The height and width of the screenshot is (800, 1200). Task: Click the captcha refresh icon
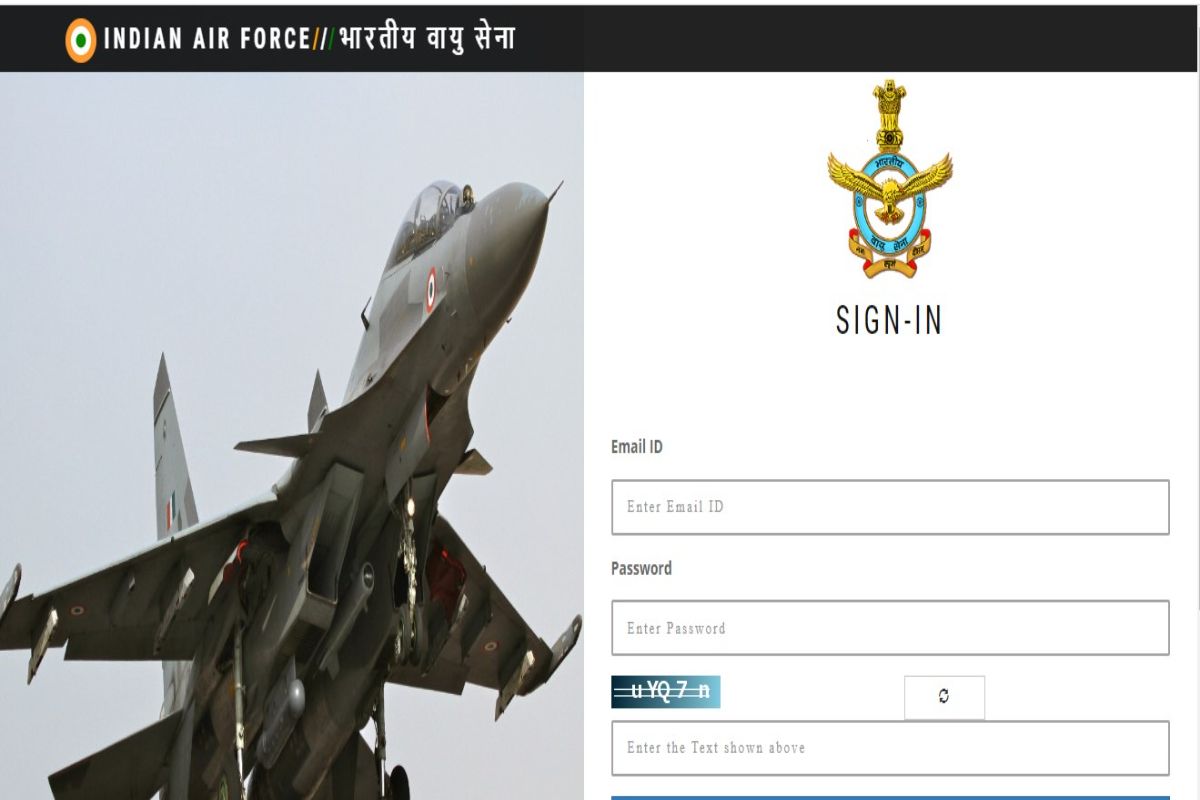pyautogui.click(x=944, y=697)
